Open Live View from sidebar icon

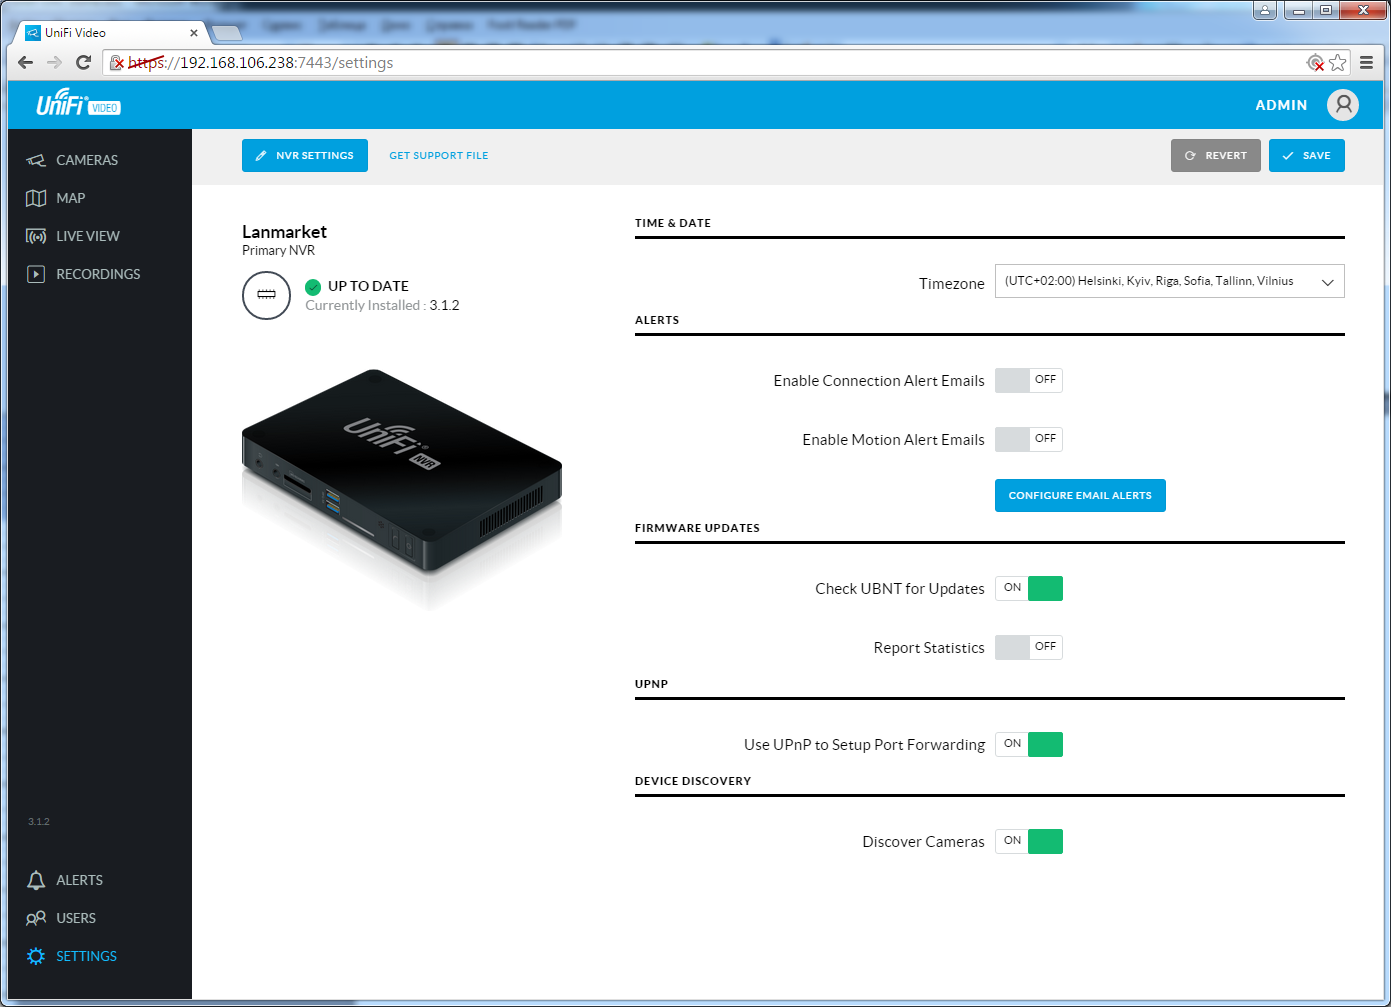tap(36, 236)
